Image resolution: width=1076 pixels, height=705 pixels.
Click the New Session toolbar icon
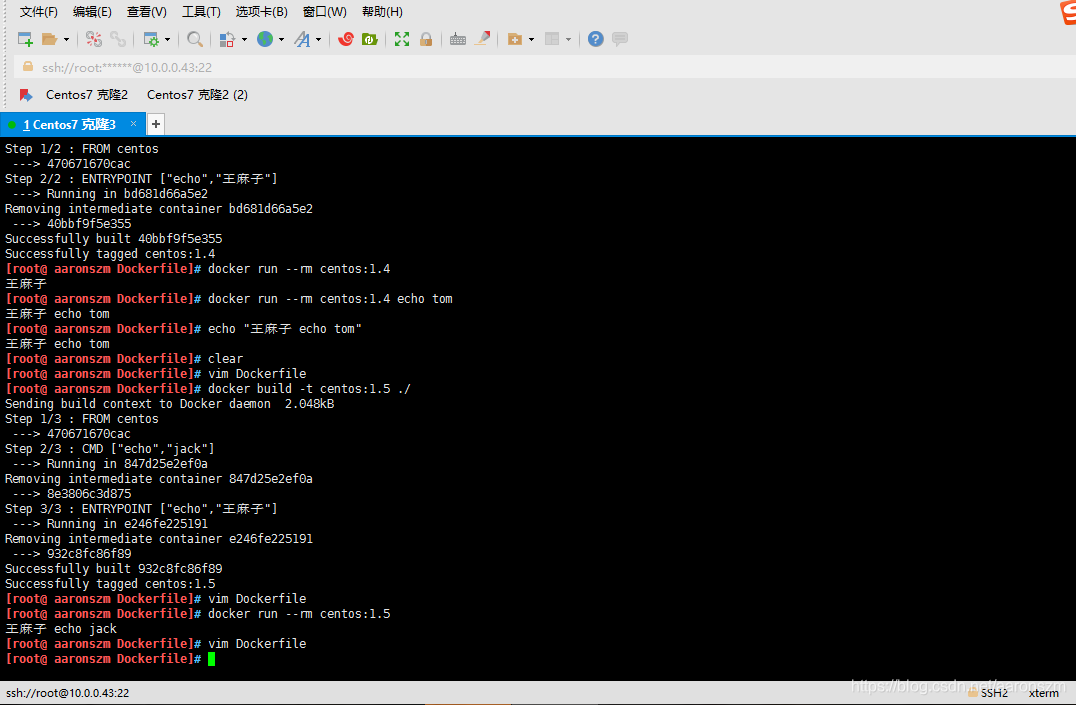[x=25, y=39]
